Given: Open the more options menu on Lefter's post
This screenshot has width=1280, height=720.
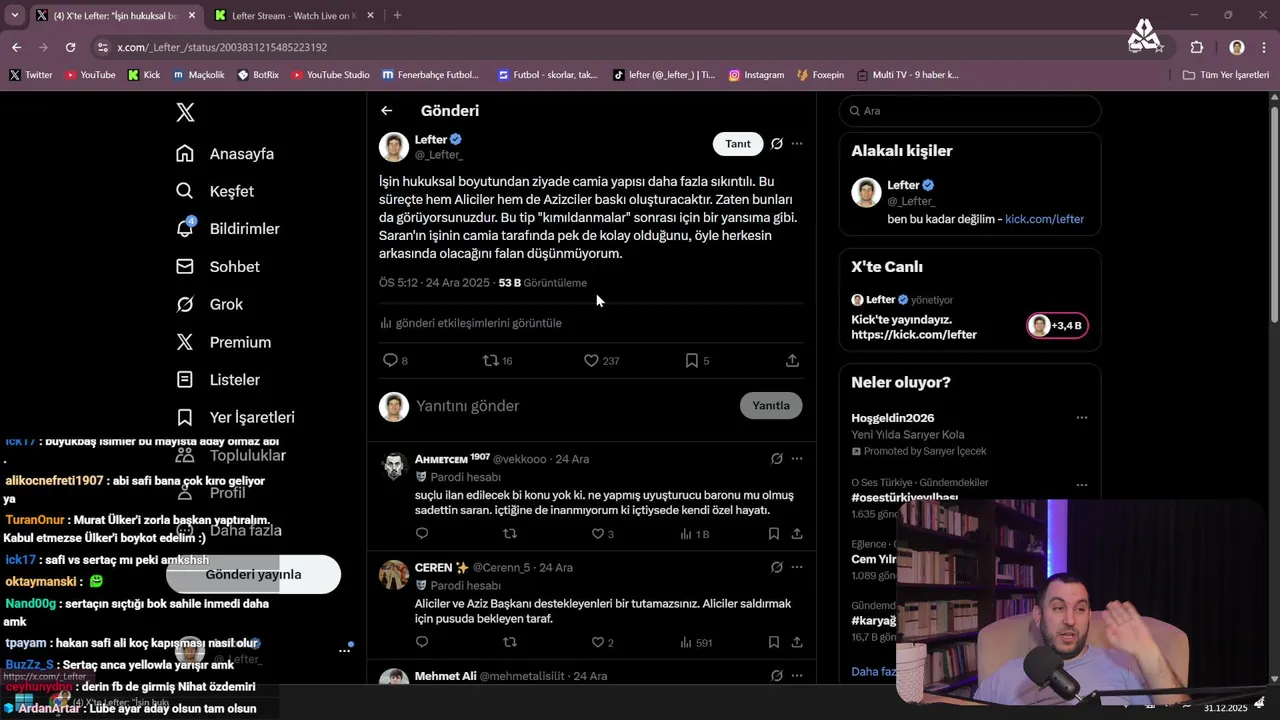Looking at the screenshot, I should click(797, 144).
